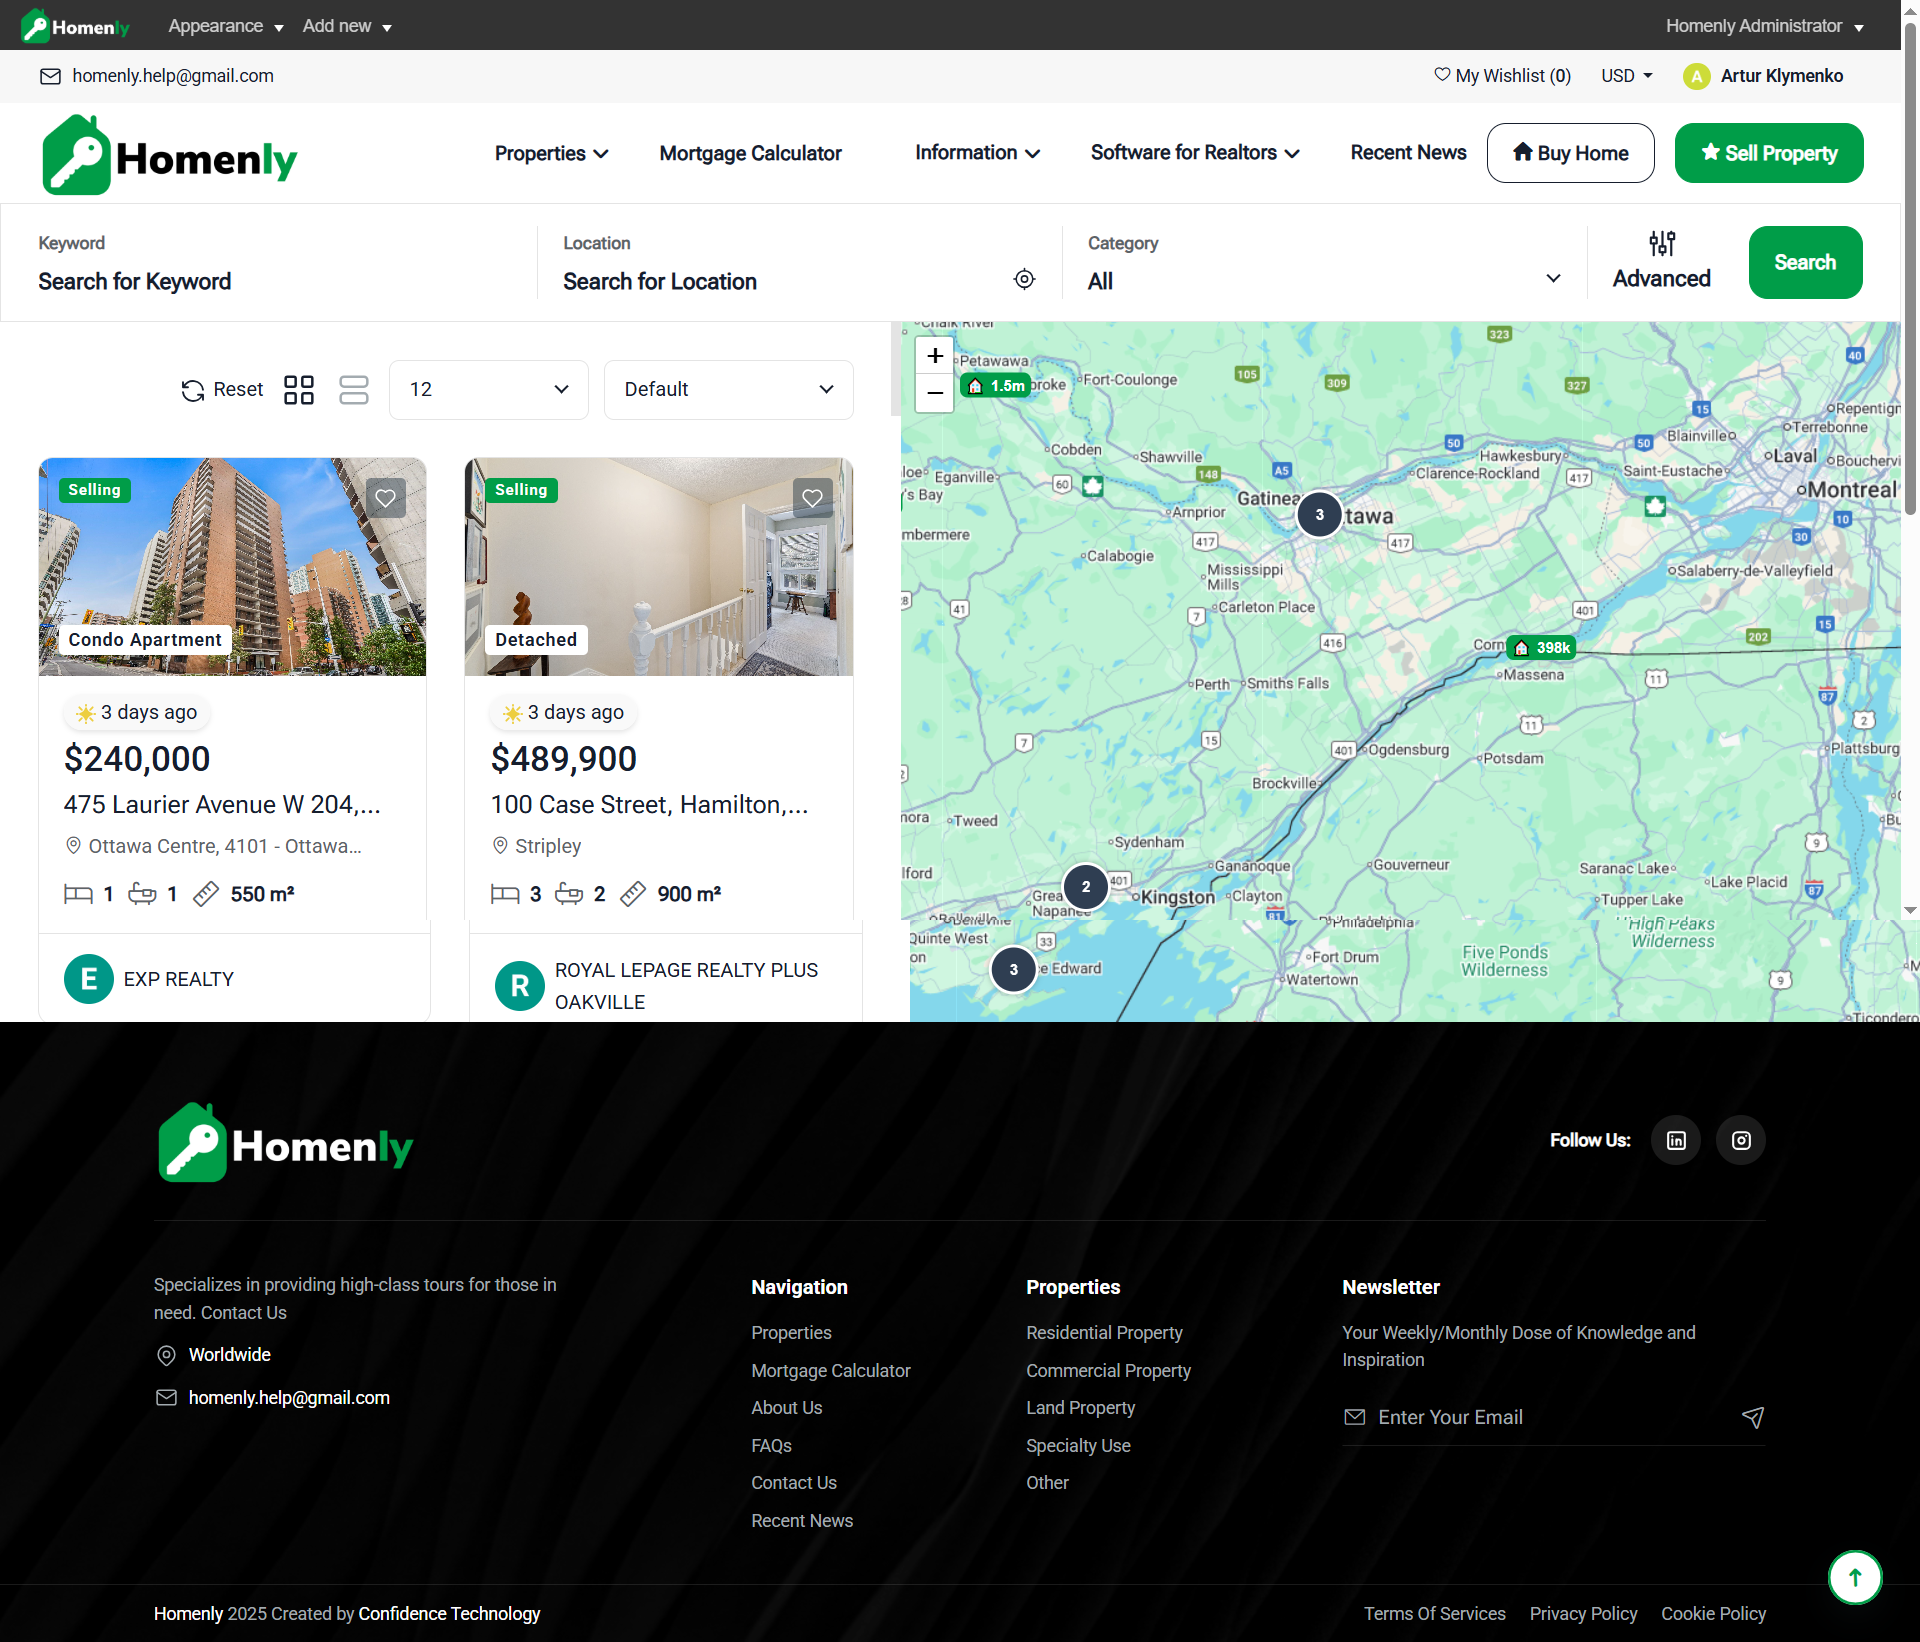
Task: Switch to list view layout icon
Action: [x=354, y=390]
